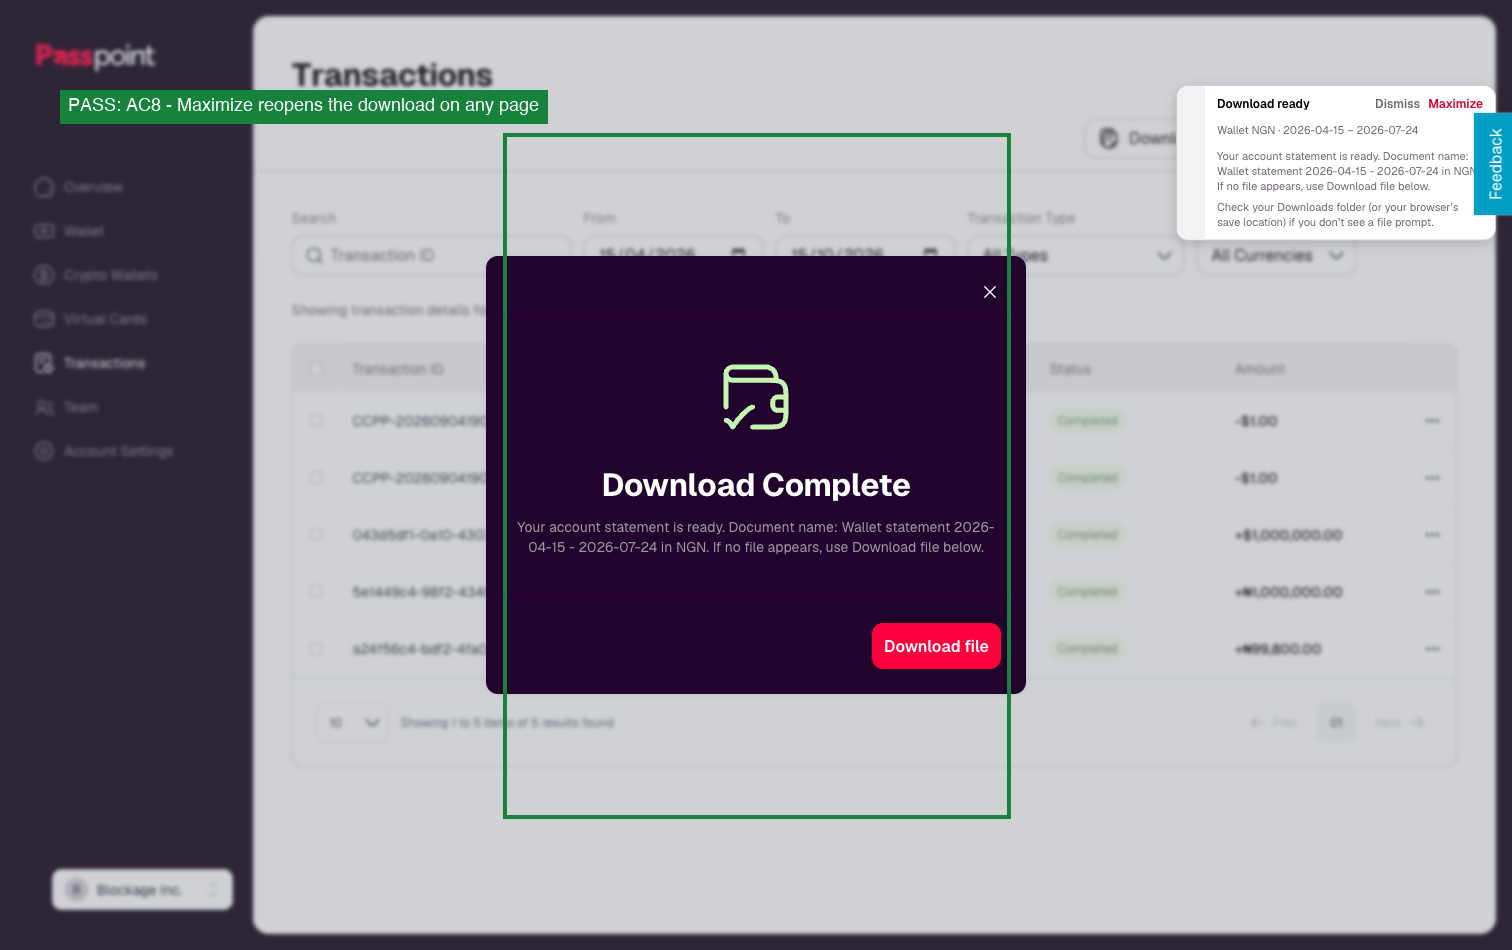1512x950 pixels.
Task: Toggle the select-all checkbox in table header
Action: (x=316, y=369)
